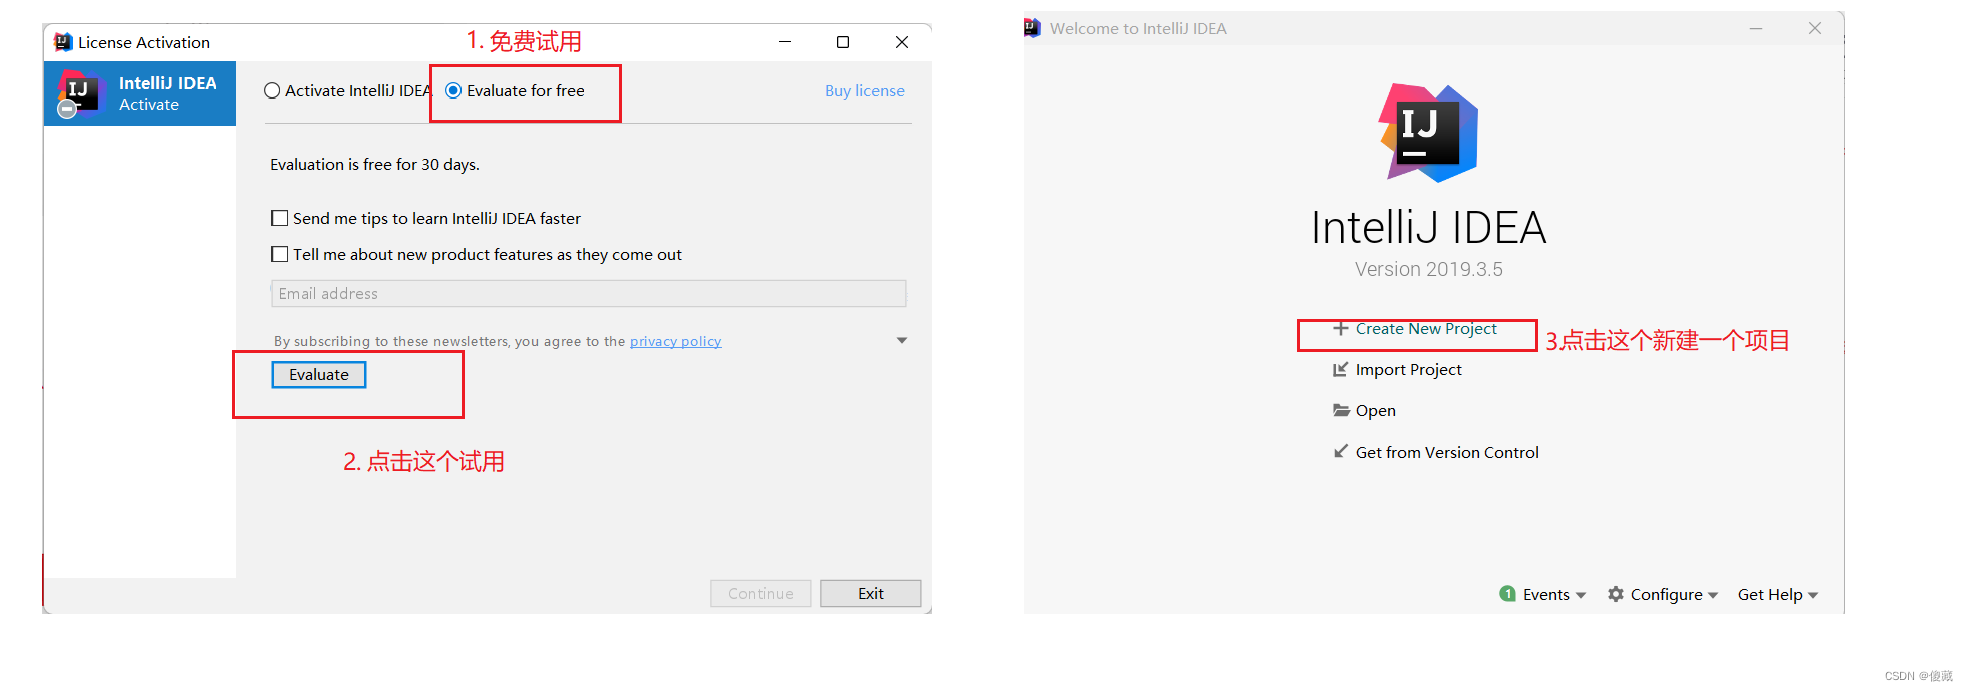The image size is (1968, 691).
Task: Enable Send me tips to learn IntelliJ IDEA faster checkbox
Action: [x=280, y=218]
